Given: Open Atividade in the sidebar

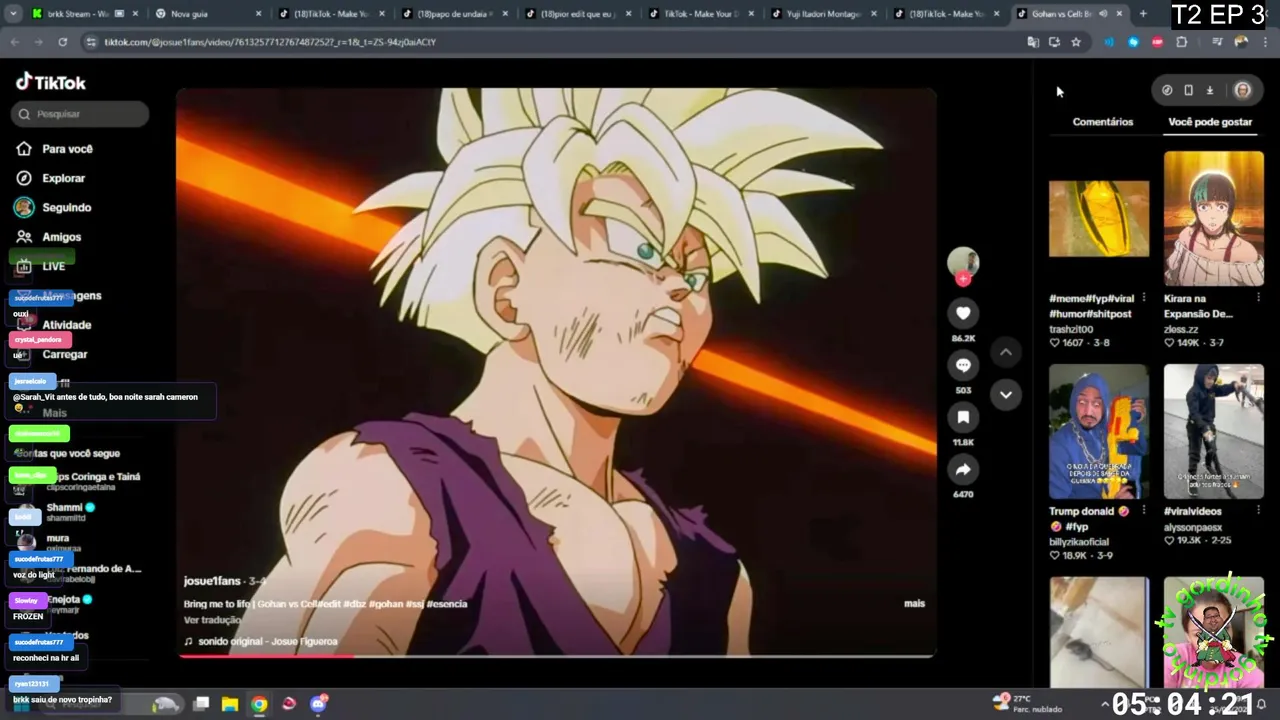Looking at the screenshot, I should tap(66, 325).
